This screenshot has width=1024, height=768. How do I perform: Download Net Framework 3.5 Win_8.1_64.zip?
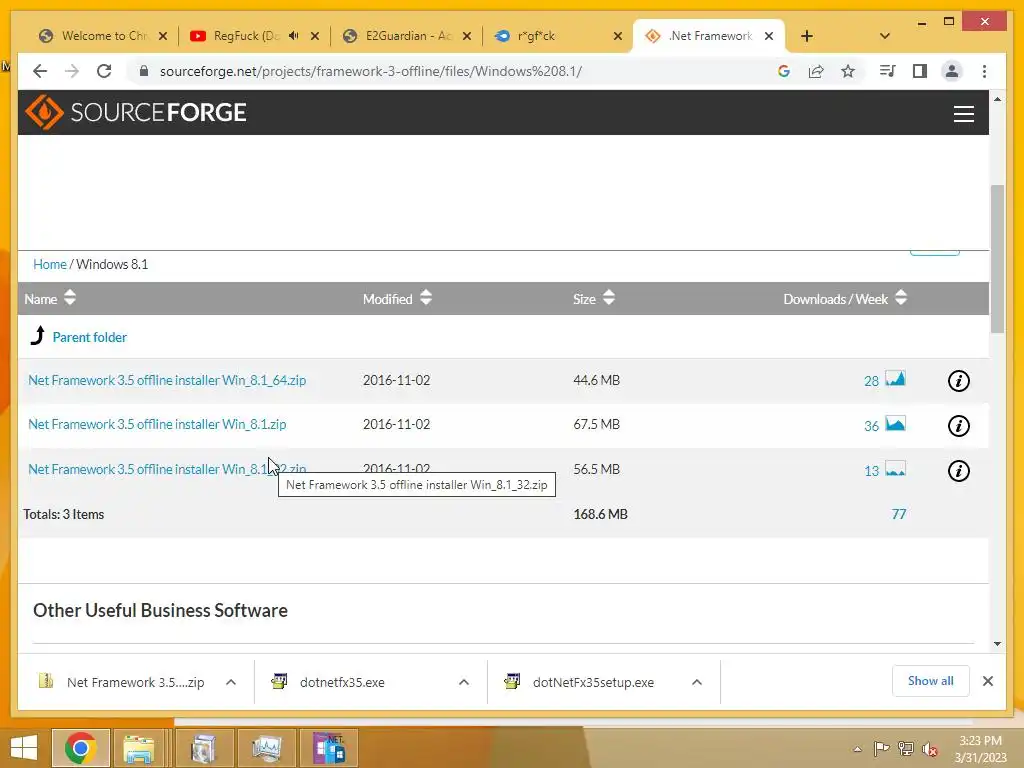tap(167, 380)
